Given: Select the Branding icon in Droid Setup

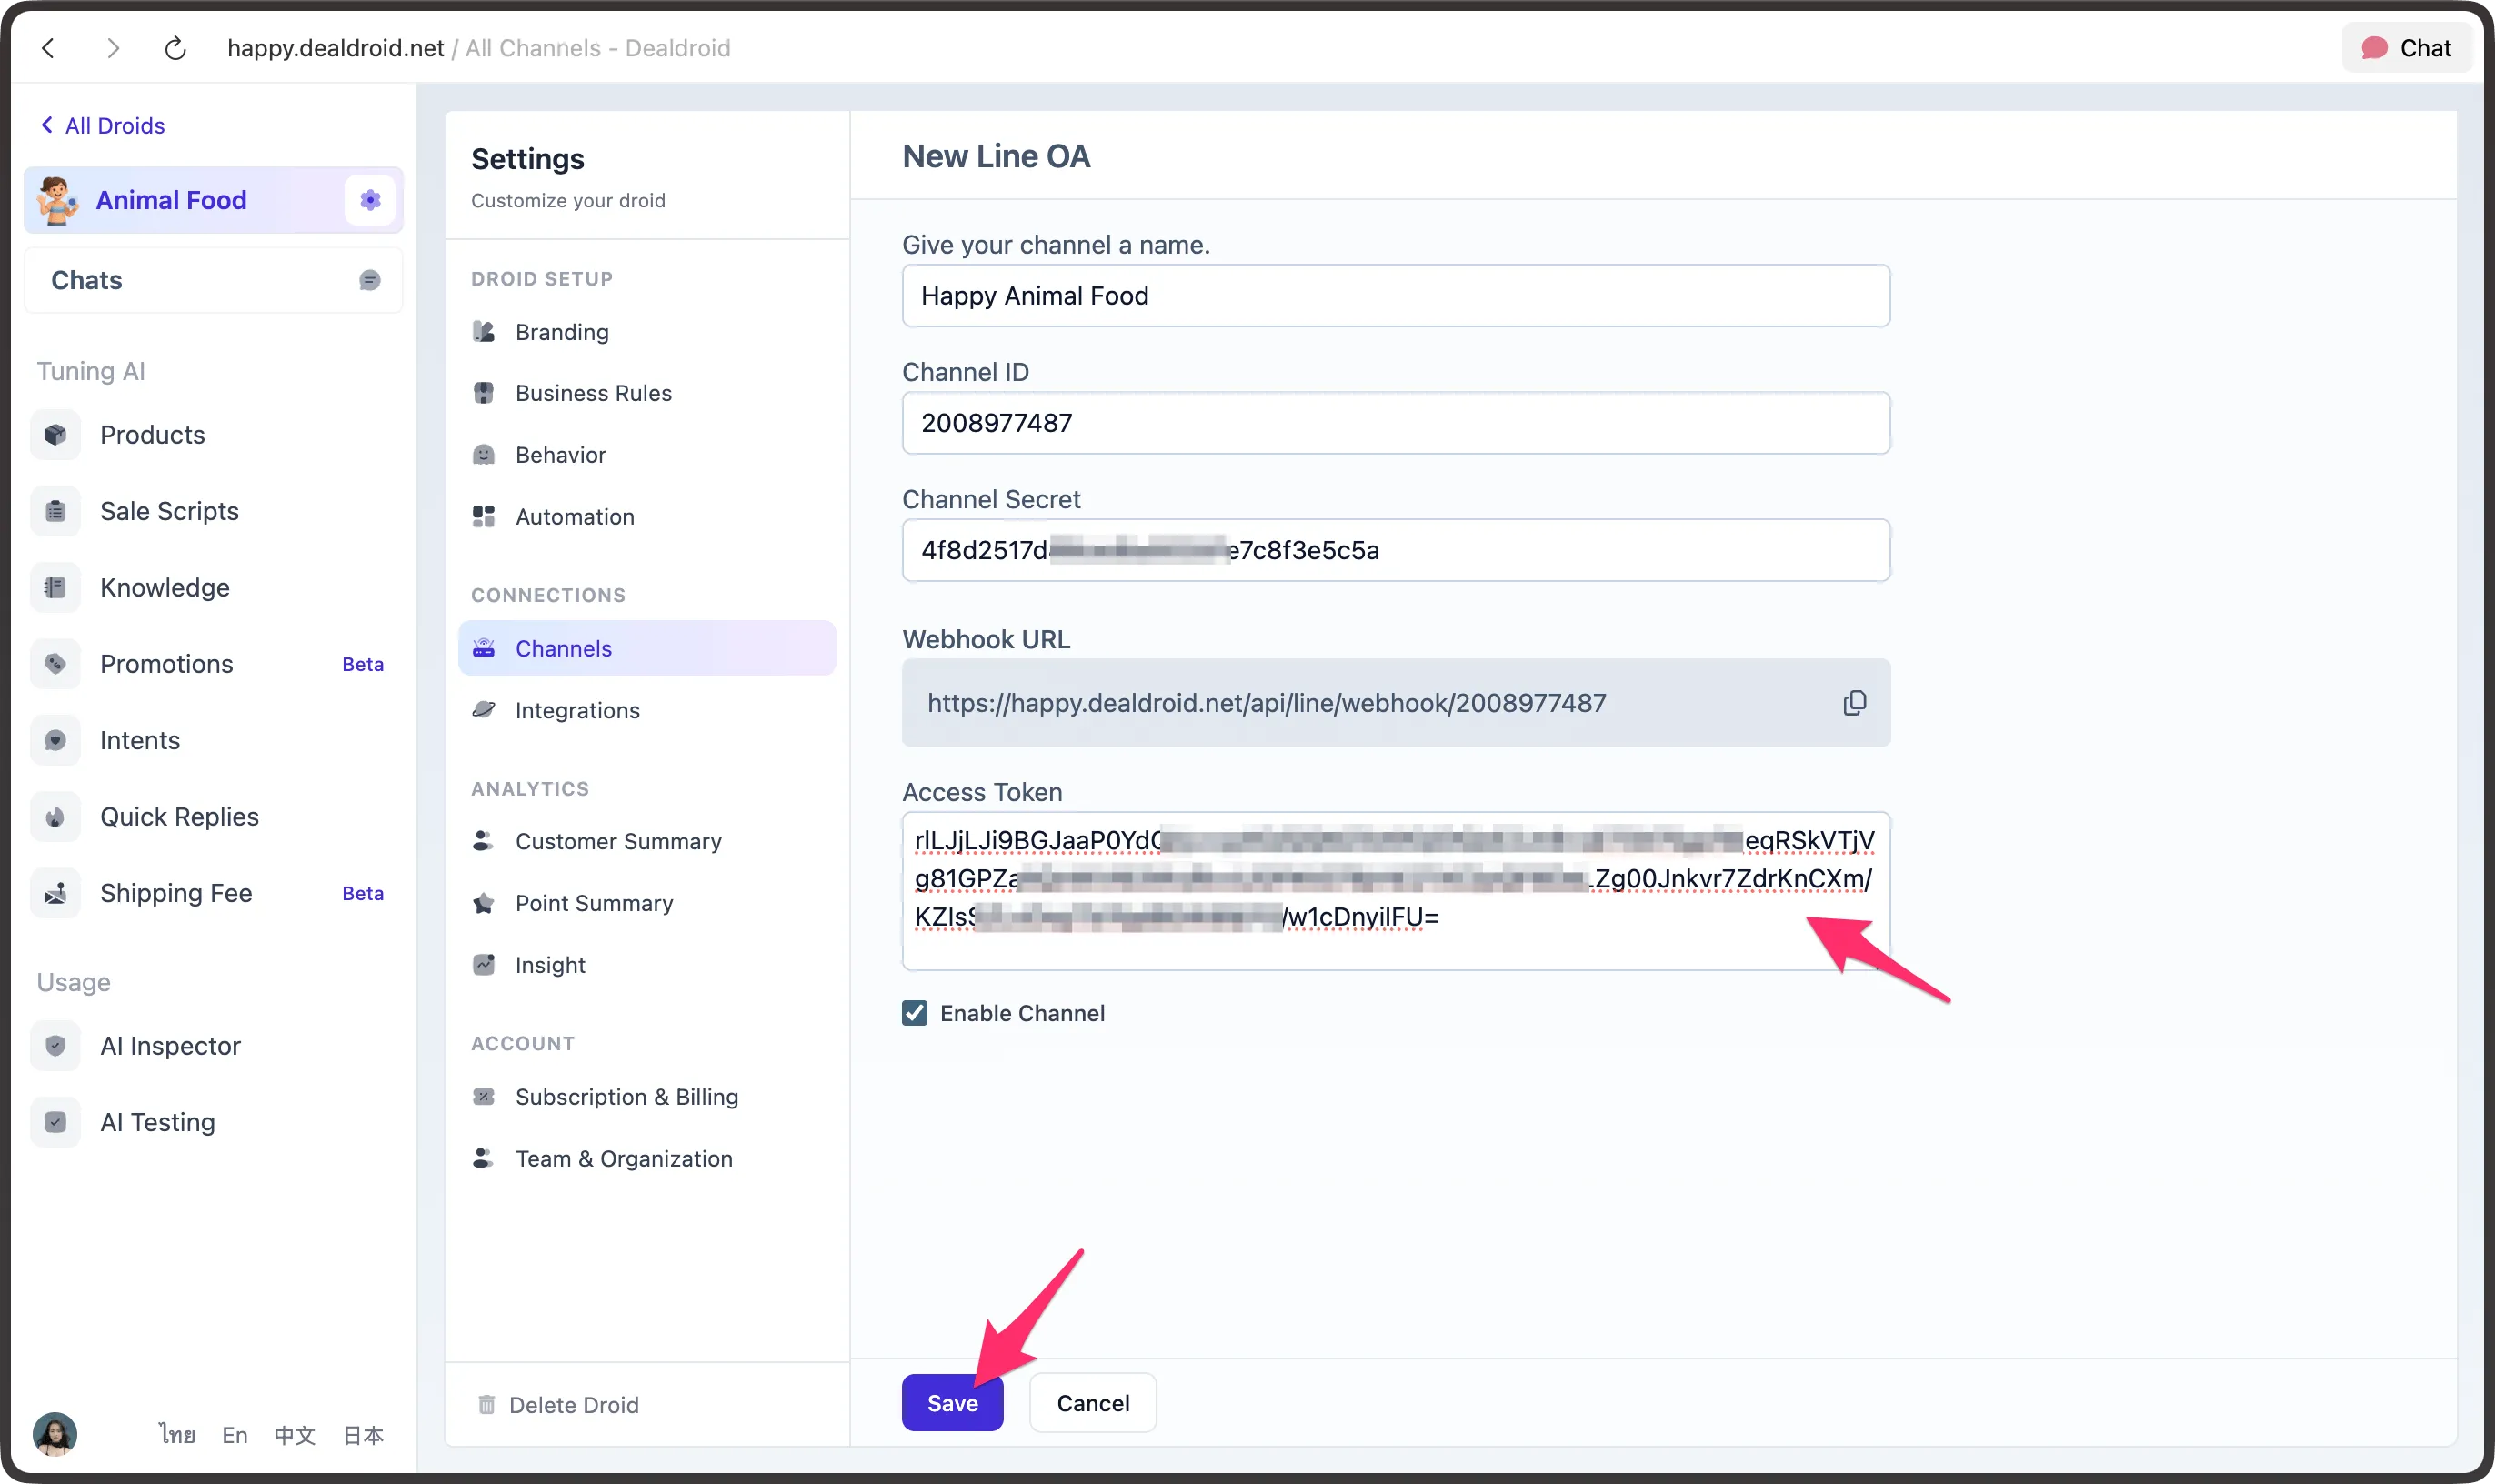Looking at the screenshot, I should click(485, 331).
